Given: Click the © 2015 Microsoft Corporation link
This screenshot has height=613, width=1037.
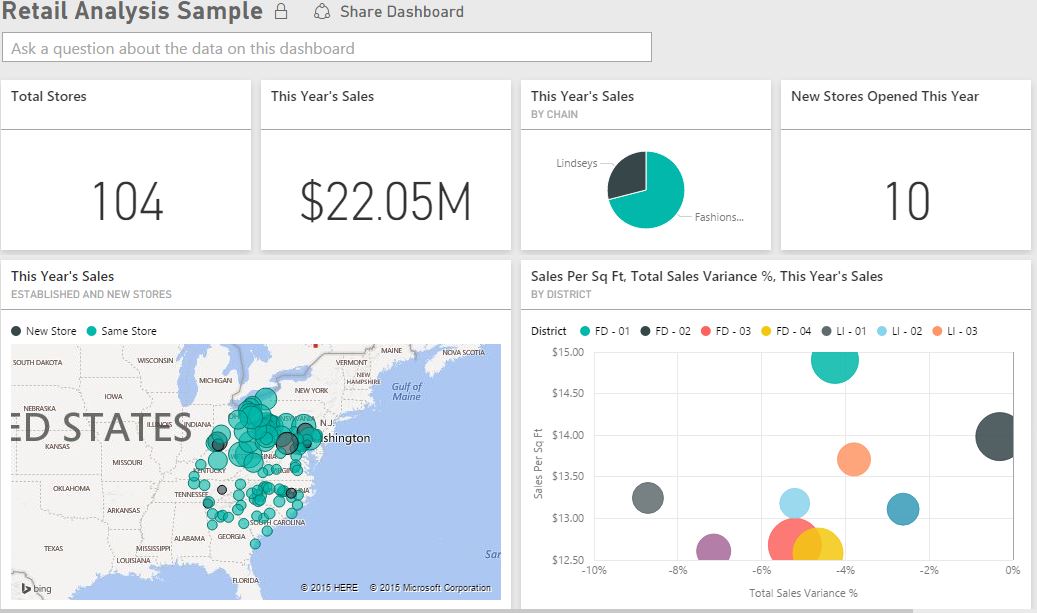Looking at the screenshot, I should (432, 587).
